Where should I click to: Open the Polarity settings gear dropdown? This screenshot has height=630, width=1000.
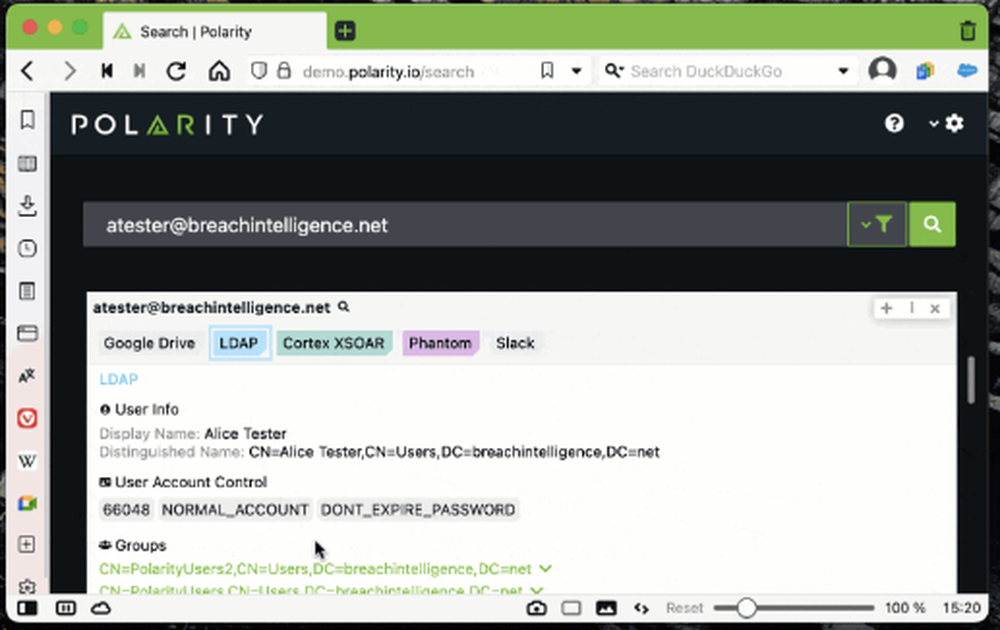(947, 123)
